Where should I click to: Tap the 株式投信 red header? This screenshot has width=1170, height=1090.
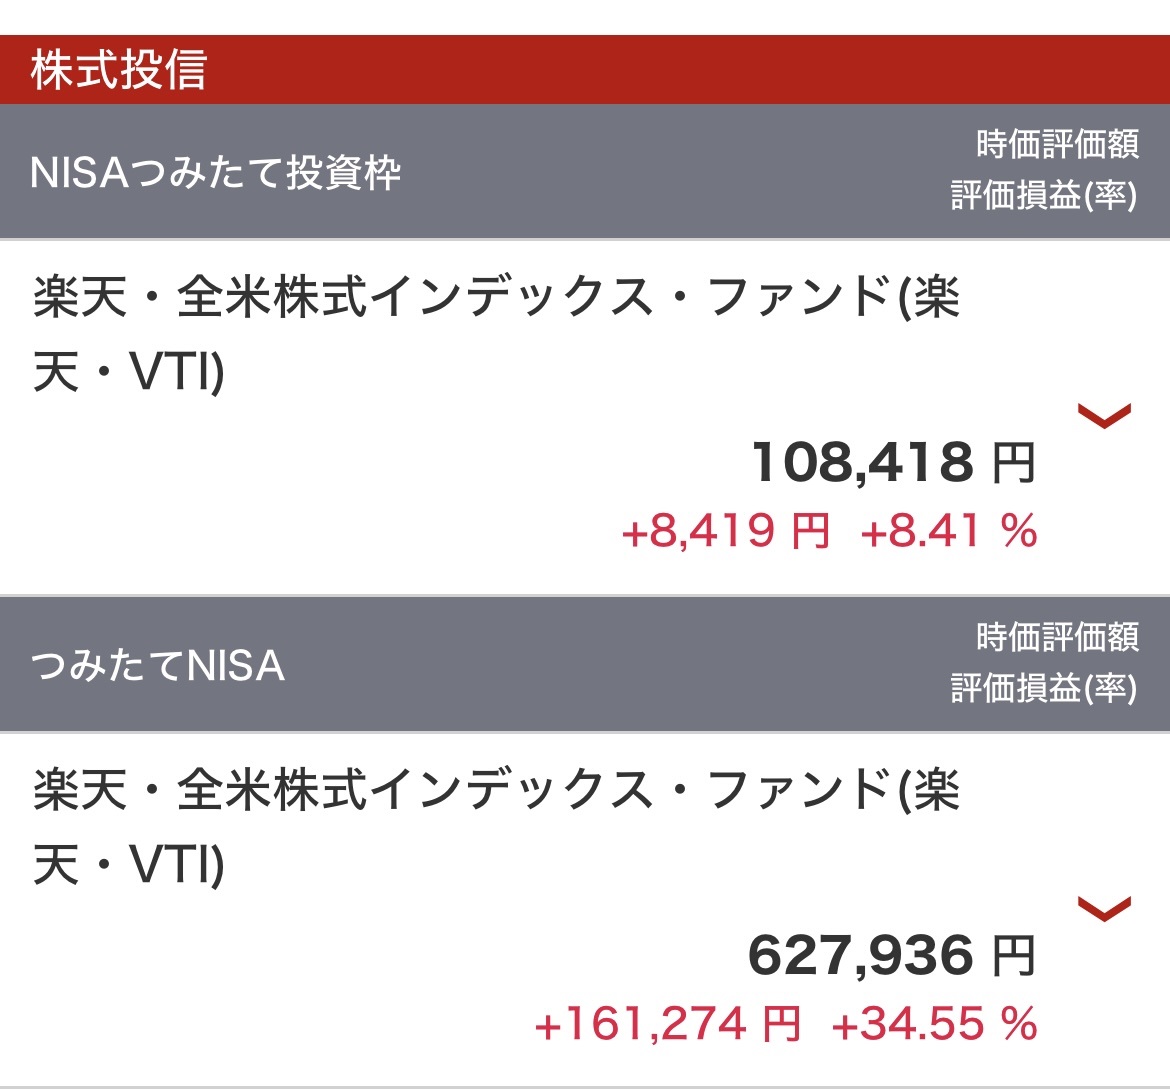coord(118,70)
